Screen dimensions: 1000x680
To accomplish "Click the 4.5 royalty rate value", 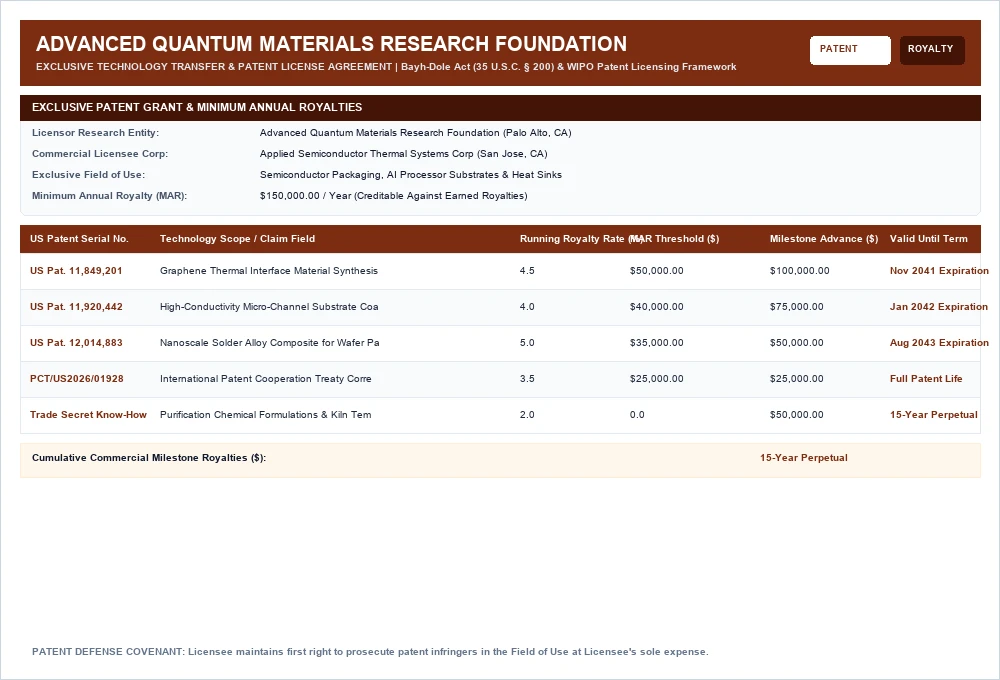I will tap(527, 271).
